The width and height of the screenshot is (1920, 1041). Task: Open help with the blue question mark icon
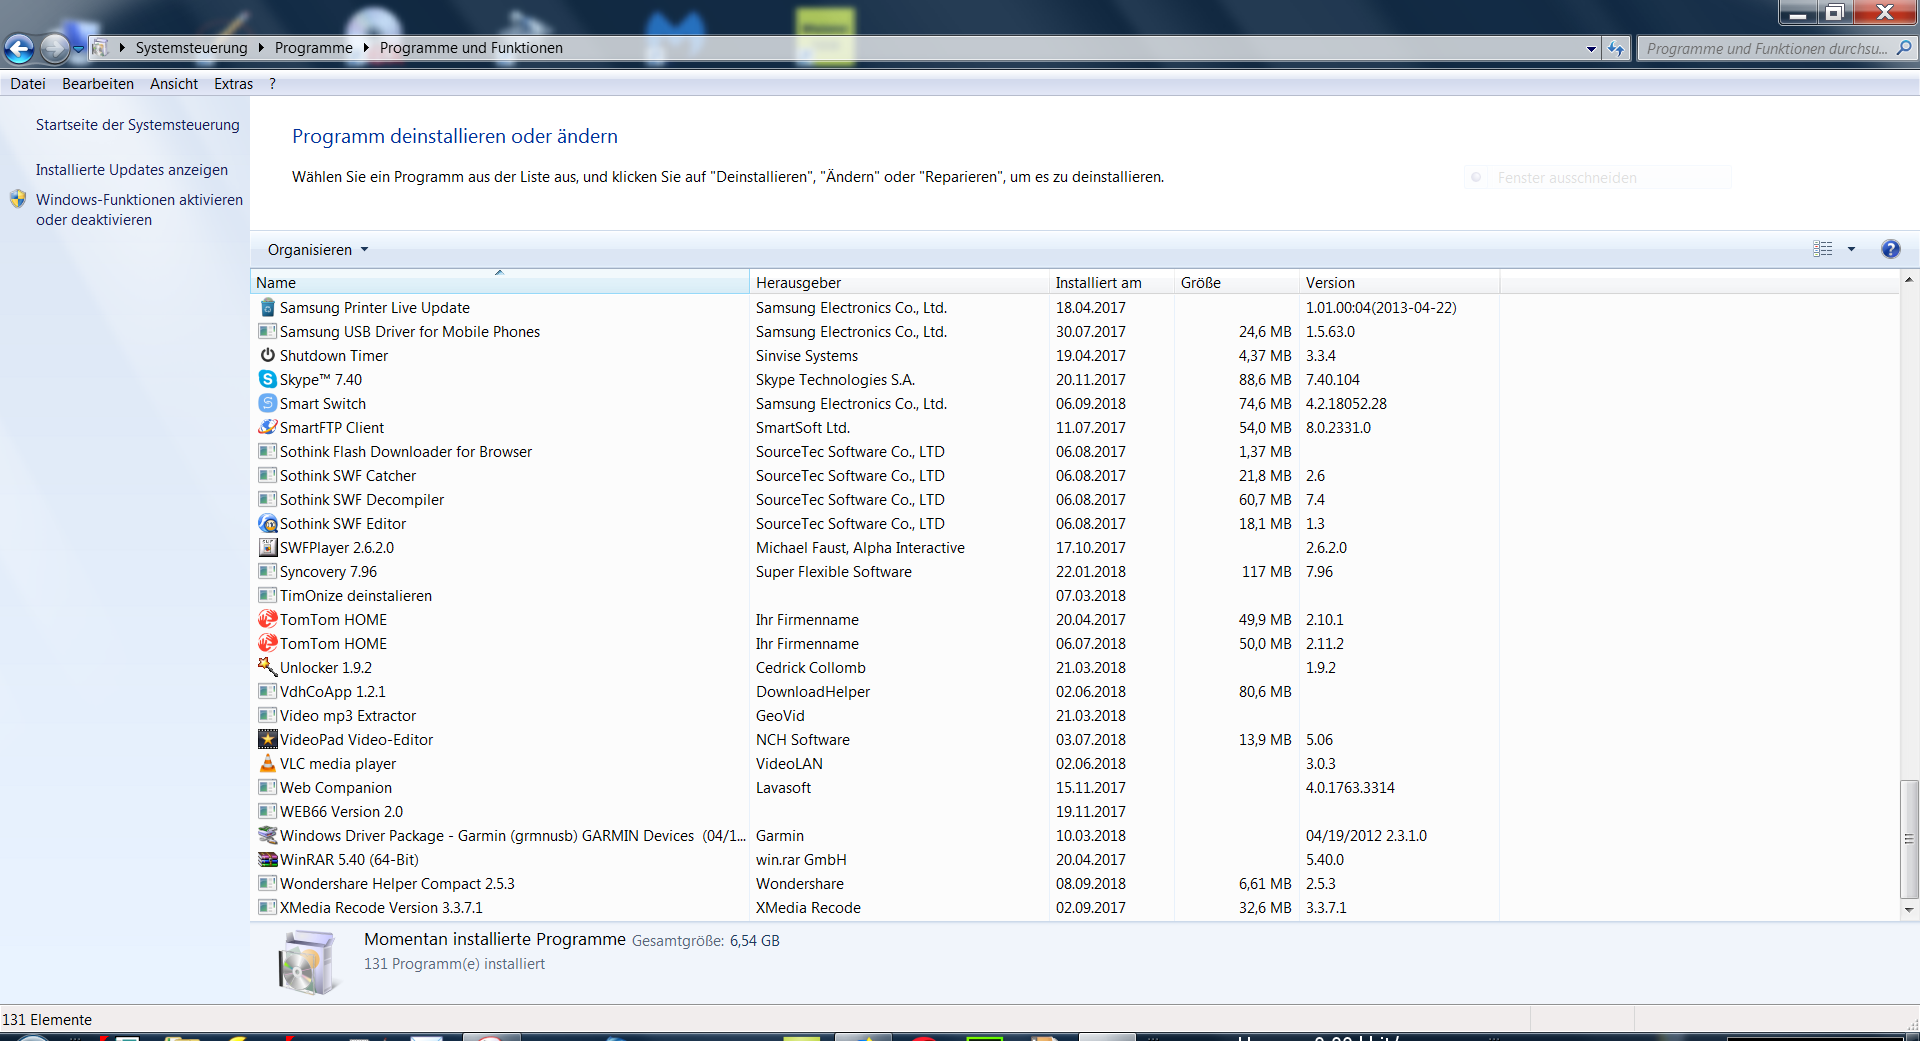coord(1890,249)
